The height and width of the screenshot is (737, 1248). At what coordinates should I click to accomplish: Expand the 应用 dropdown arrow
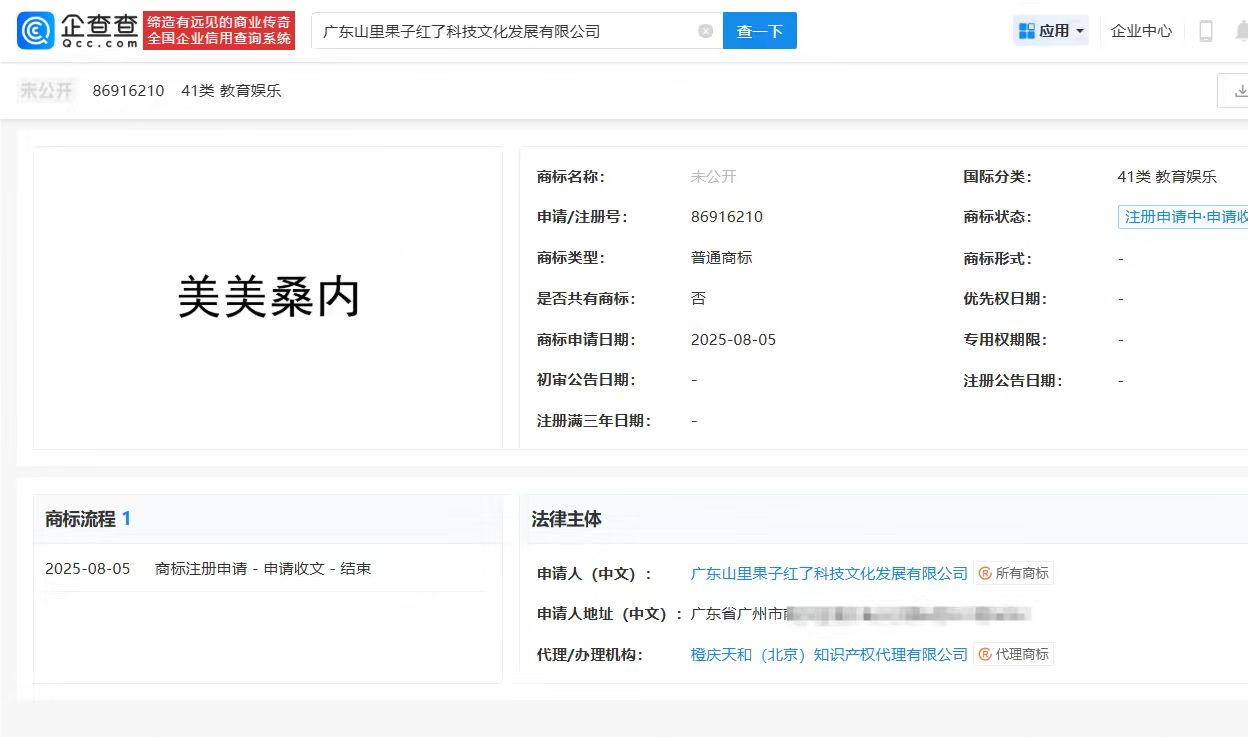(1080, 32)
